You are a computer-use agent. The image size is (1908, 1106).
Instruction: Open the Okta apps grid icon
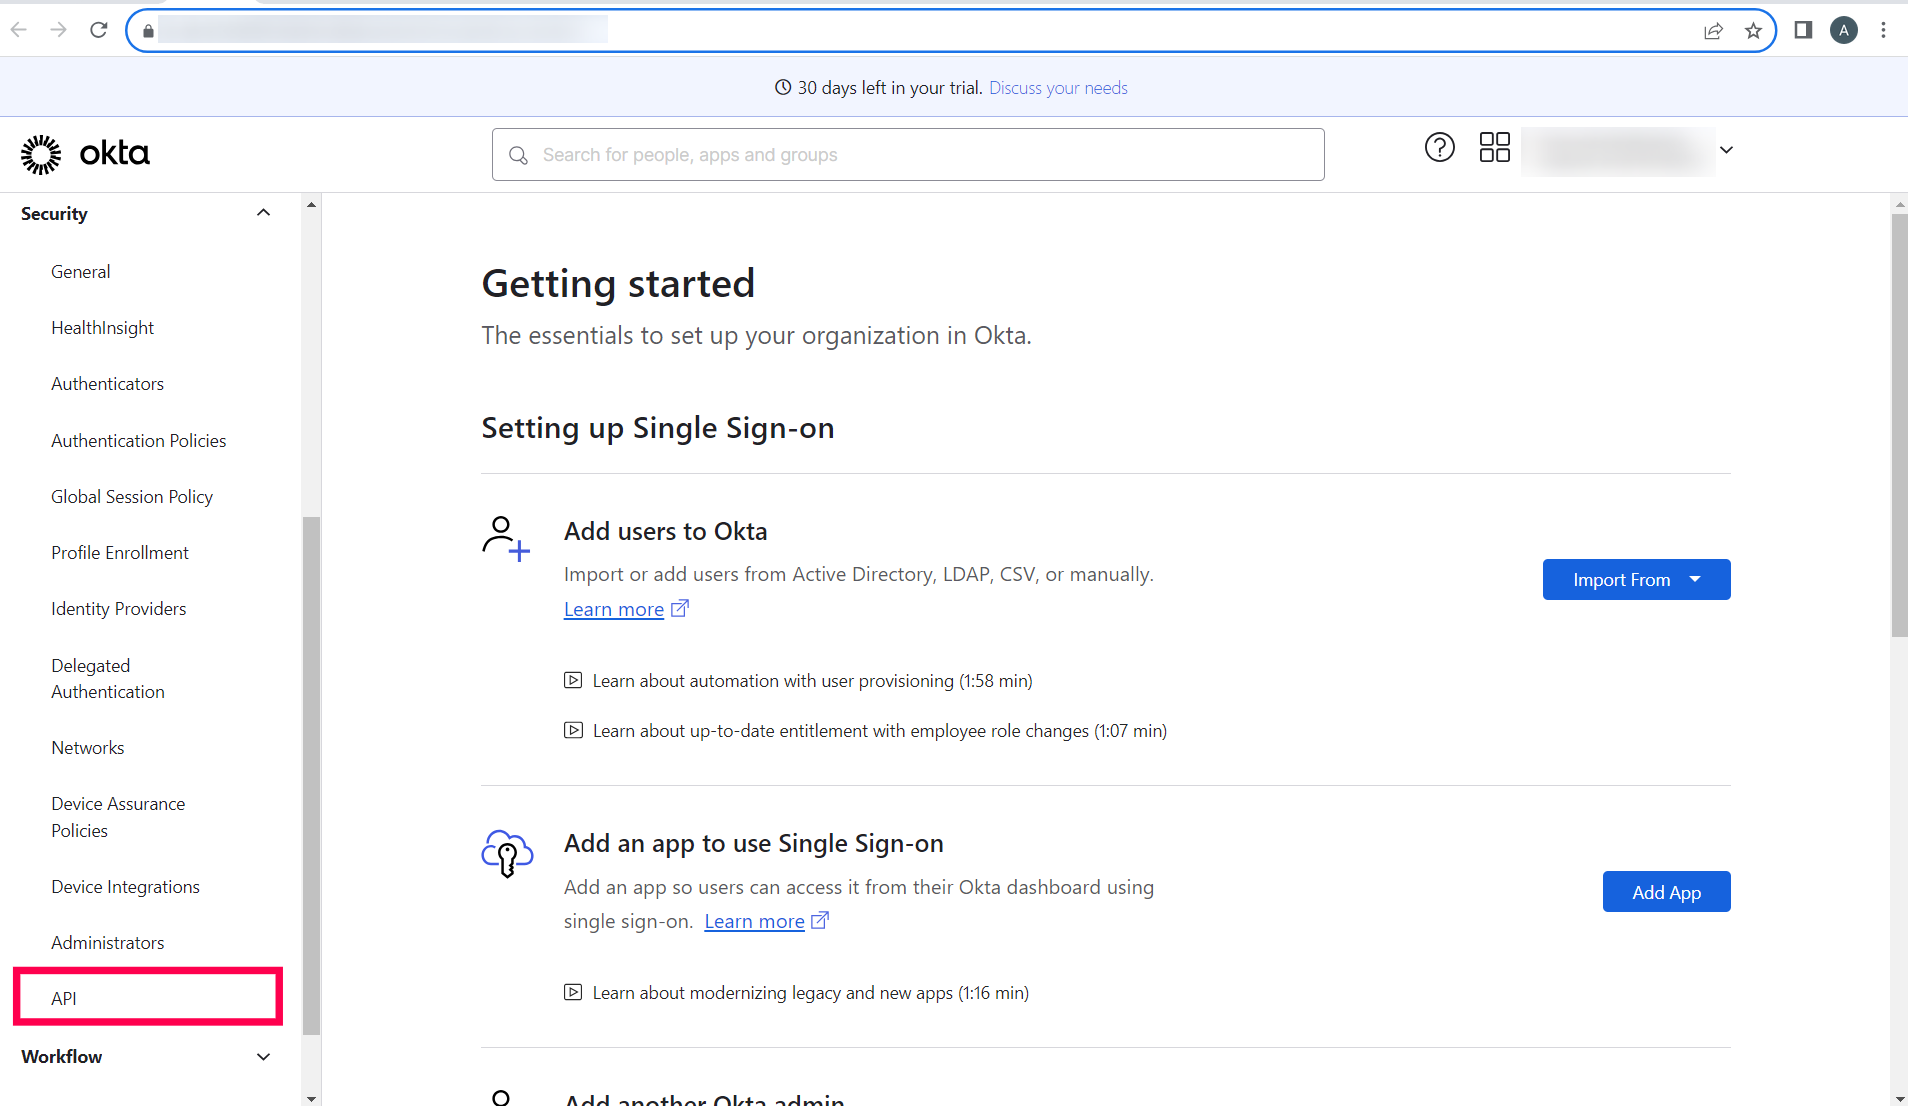(1494, 148)
